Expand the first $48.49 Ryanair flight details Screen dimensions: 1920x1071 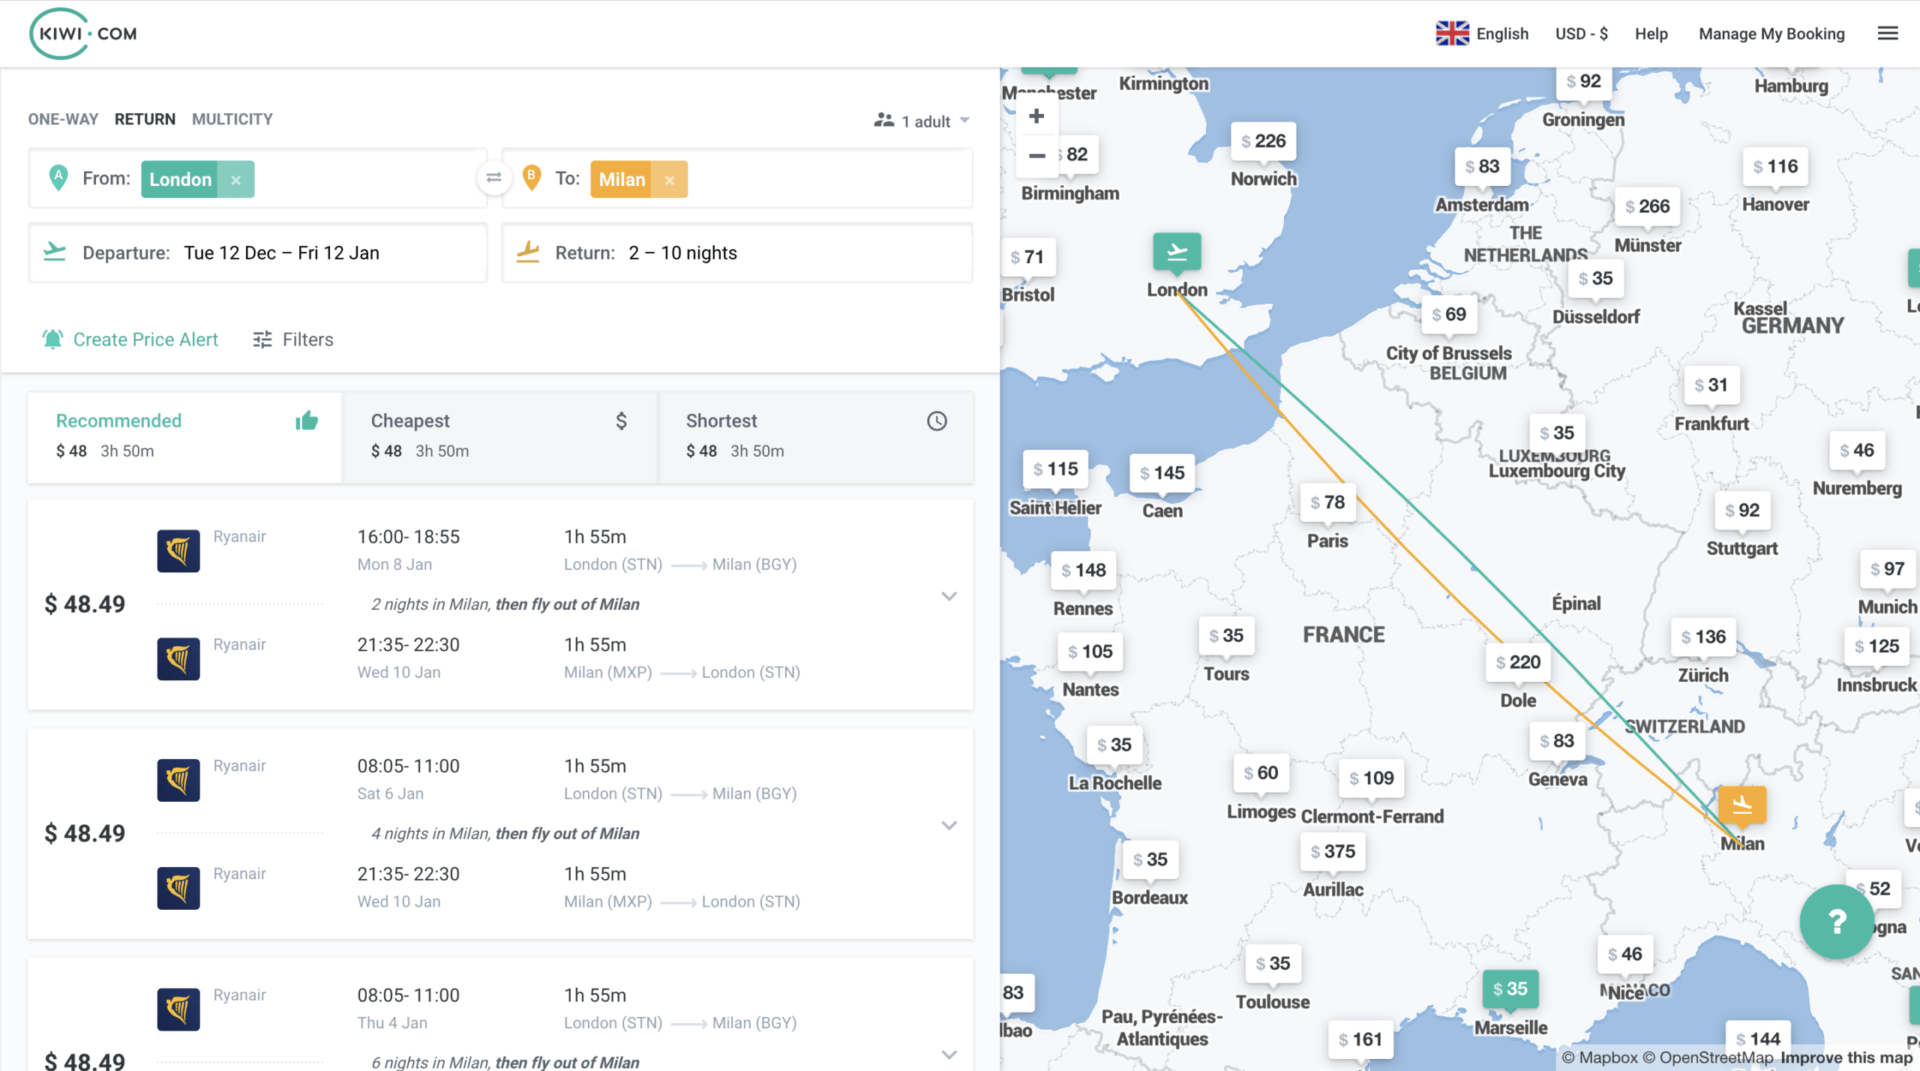[949, 597]
